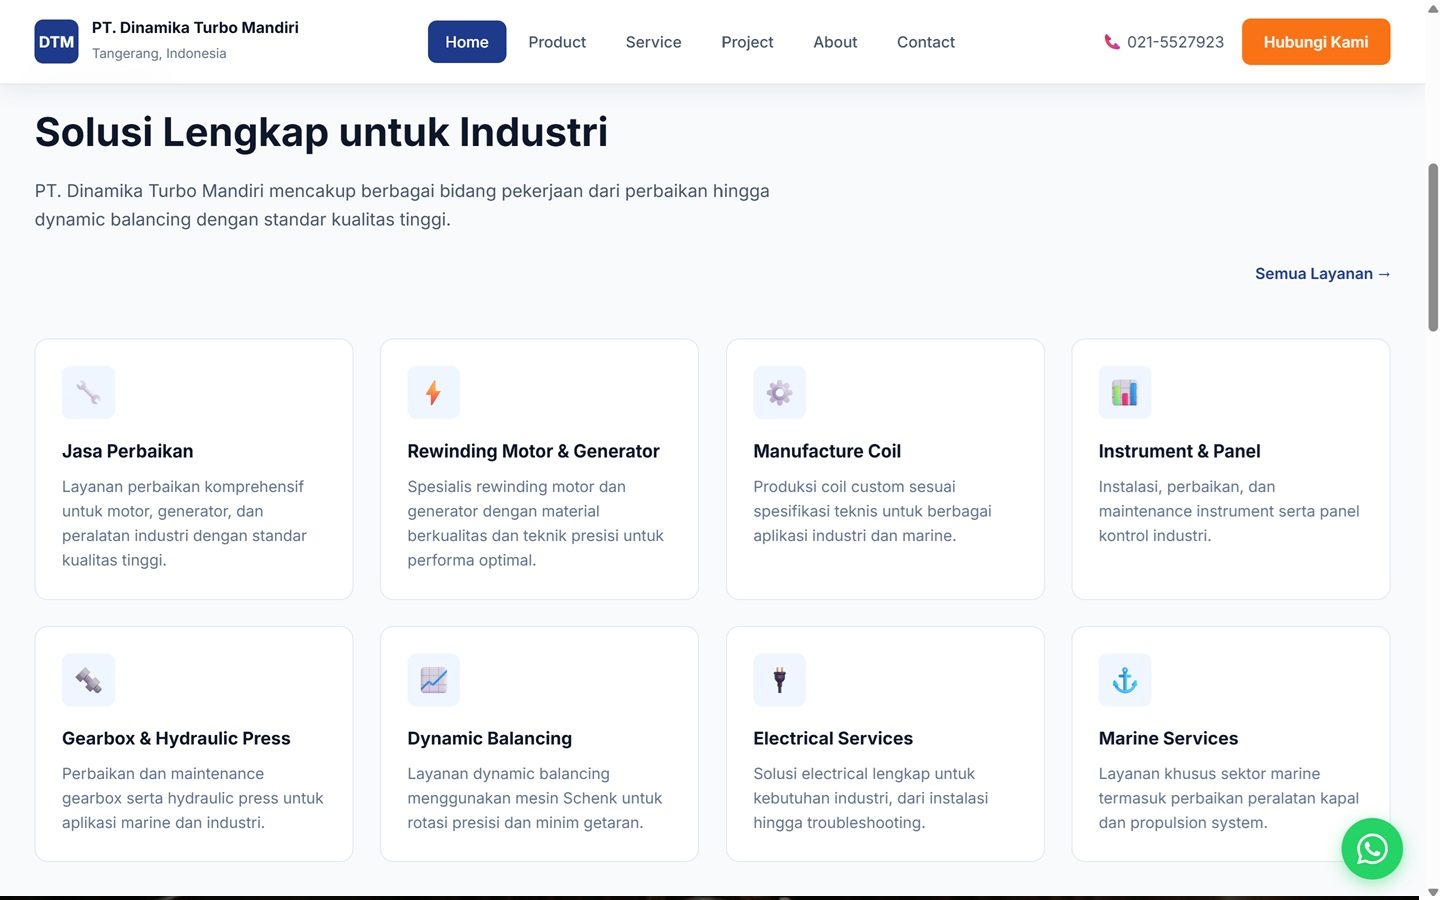Click the DTM logo badge
This screenshot has width=1440, height=900.
coord(56,42)
